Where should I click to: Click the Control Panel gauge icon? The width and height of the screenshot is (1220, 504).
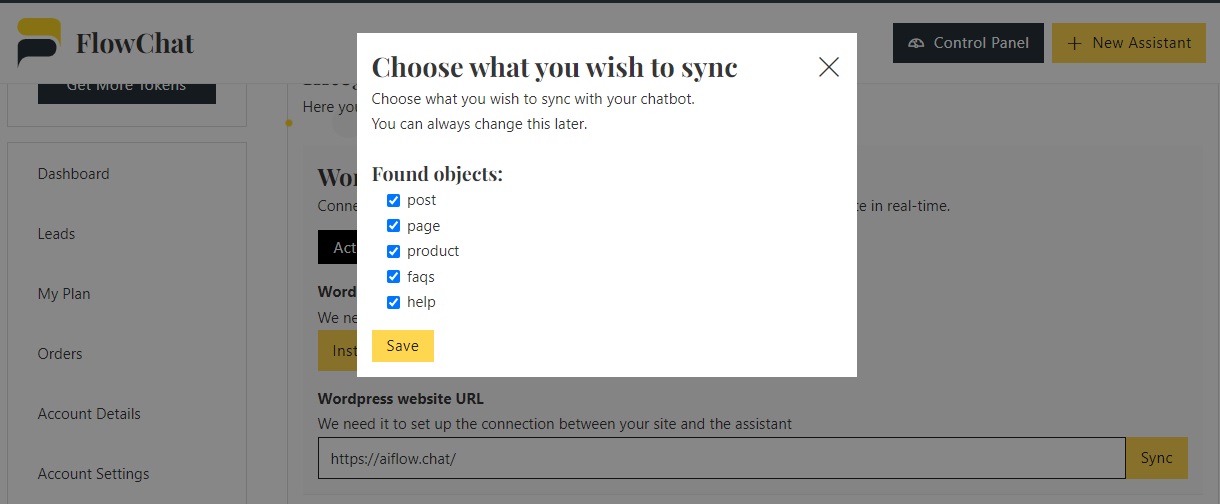(x=916, y=43)
